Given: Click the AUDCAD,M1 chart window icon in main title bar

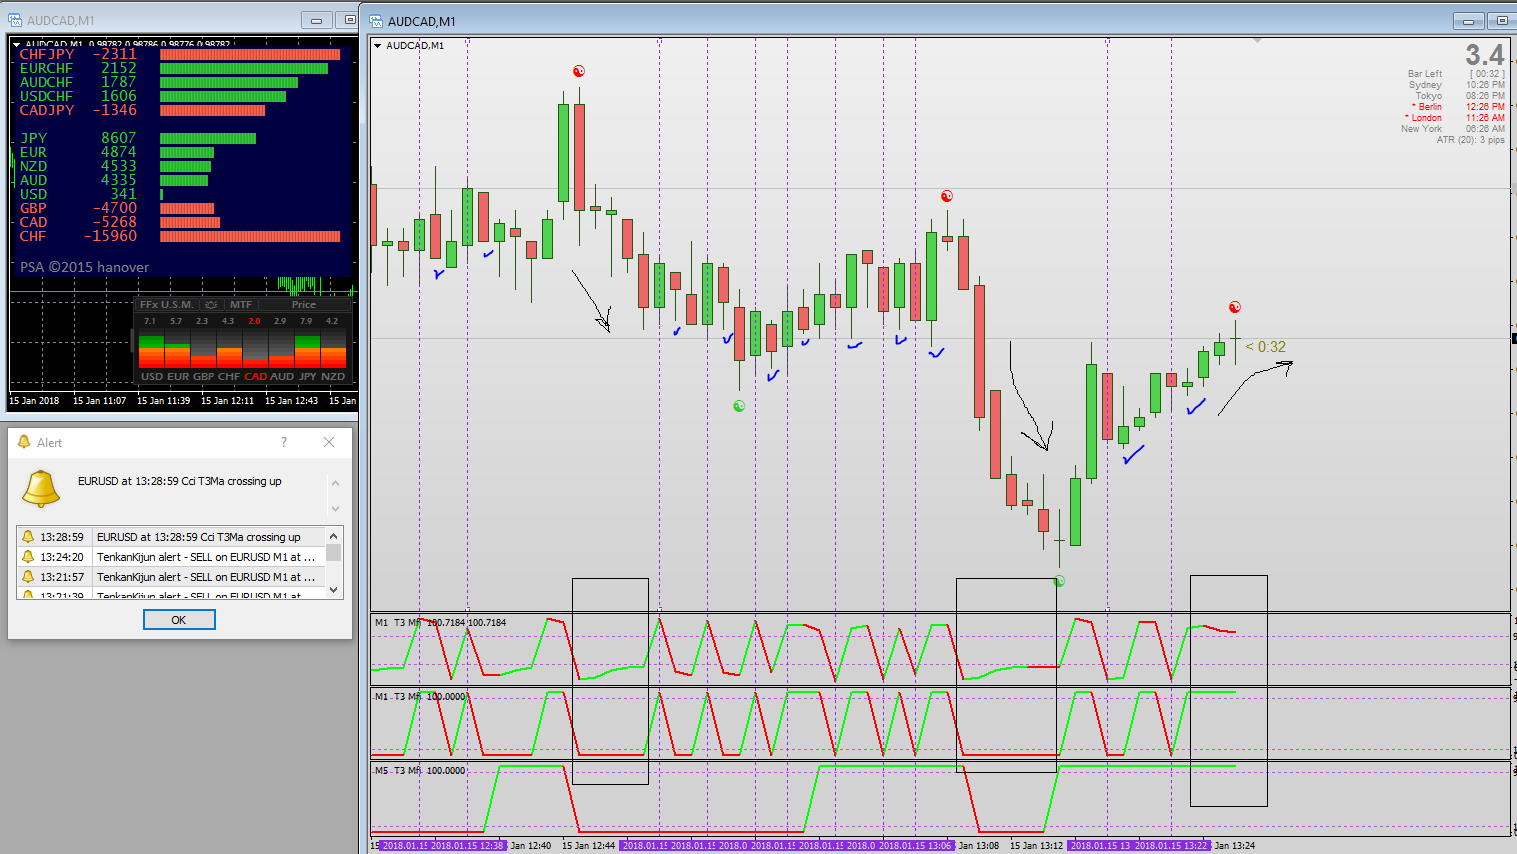Looking at the screenshot, I should point(376,21).
